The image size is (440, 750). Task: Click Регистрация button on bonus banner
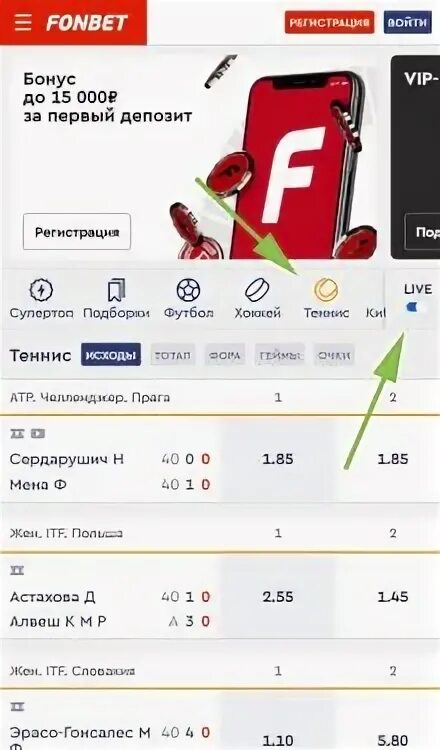click(77, 232)
